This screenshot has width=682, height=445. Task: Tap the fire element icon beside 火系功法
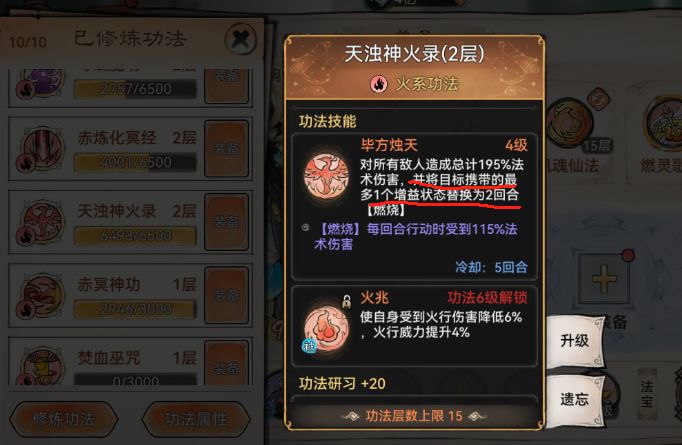point(379,84)
